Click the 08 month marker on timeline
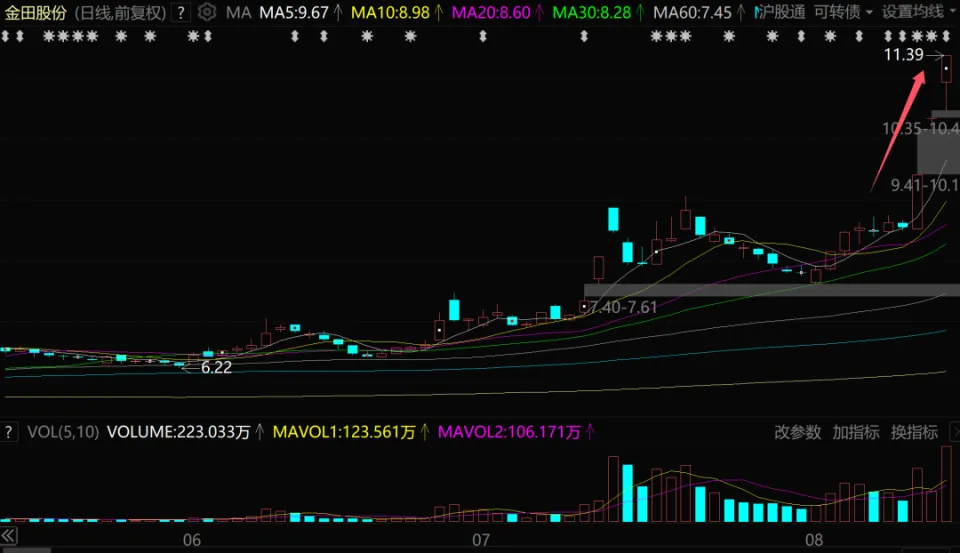Image resolution: width=960 pixels, height=553 pixels. tap(814, 540)
